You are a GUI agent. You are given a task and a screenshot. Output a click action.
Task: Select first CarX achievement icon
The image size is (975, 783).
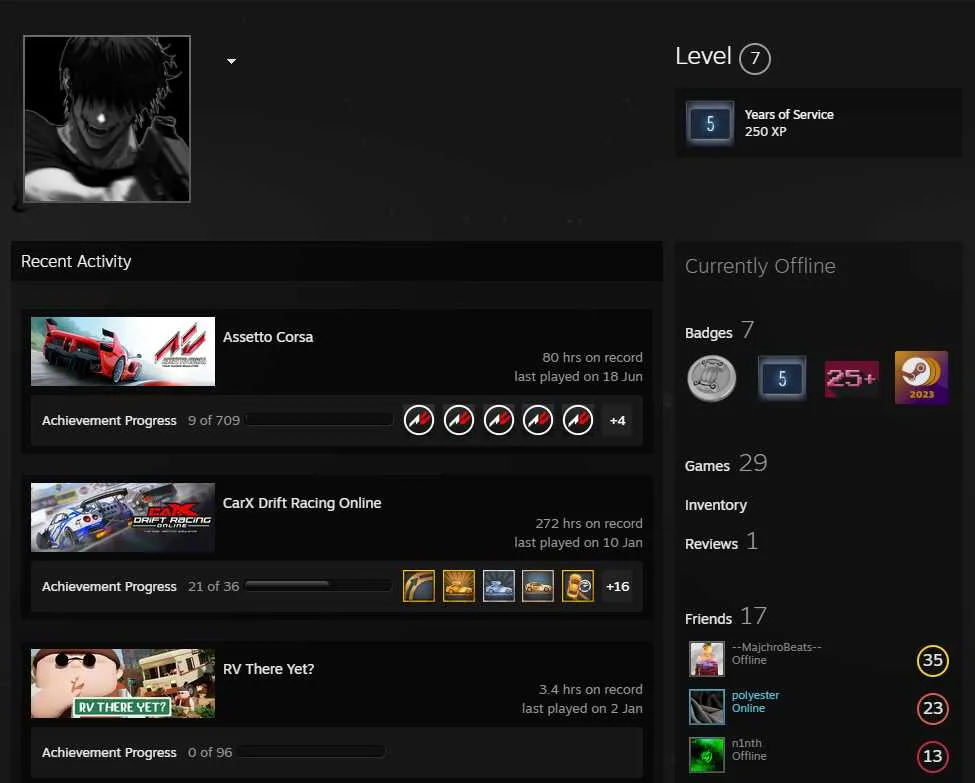[419, 586]
